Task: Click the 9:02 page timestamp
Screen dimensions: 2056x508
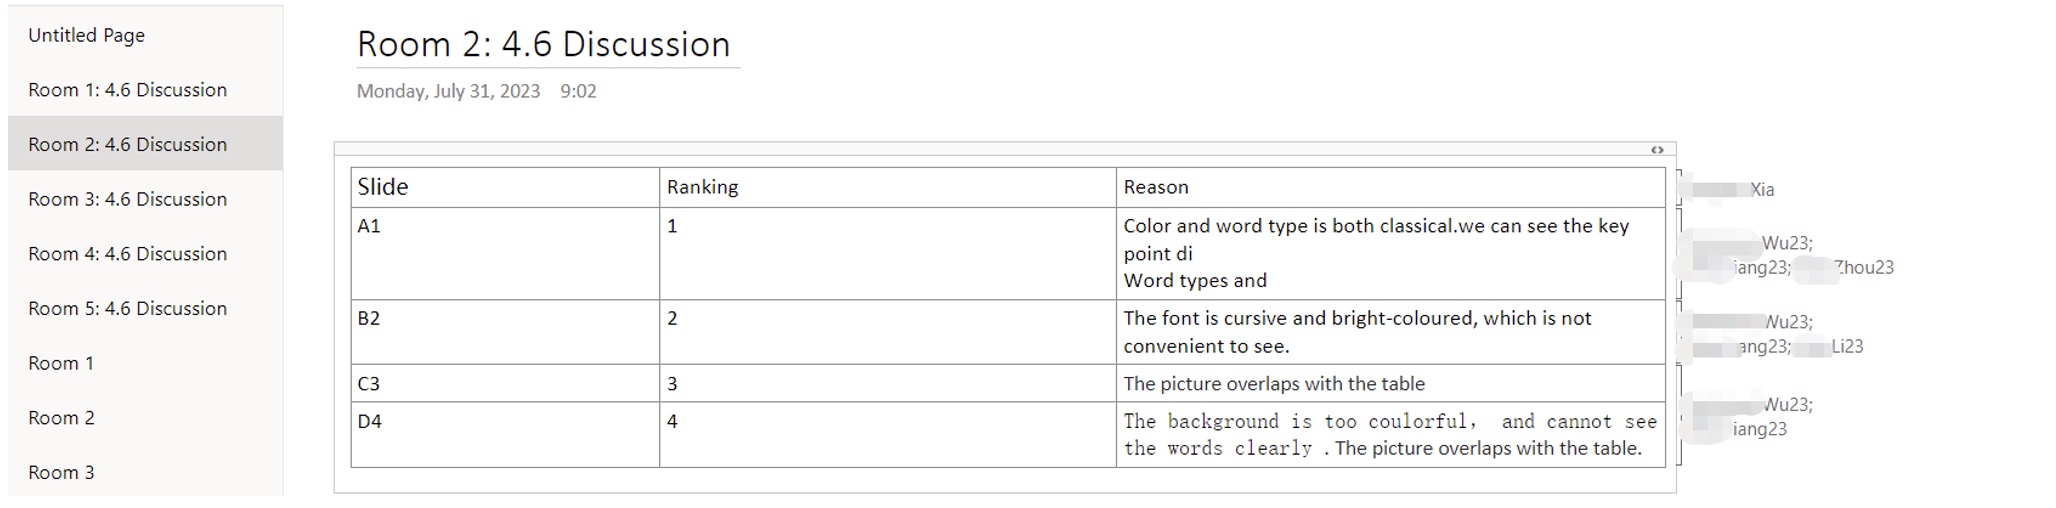Action: pyautogui.click(x=578, y=91)
